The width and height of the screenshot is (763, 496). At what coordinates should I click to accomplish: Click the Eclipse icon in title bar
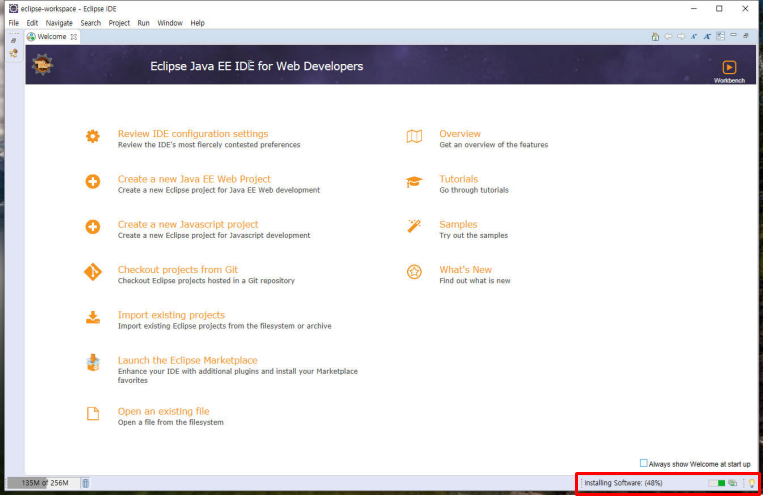14,8
